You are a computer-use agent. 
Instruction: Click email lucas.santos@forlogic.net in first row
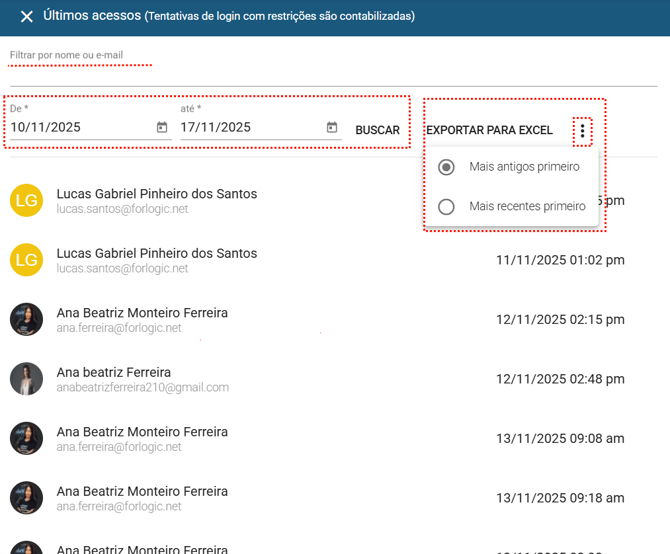[x=122, y=210]
